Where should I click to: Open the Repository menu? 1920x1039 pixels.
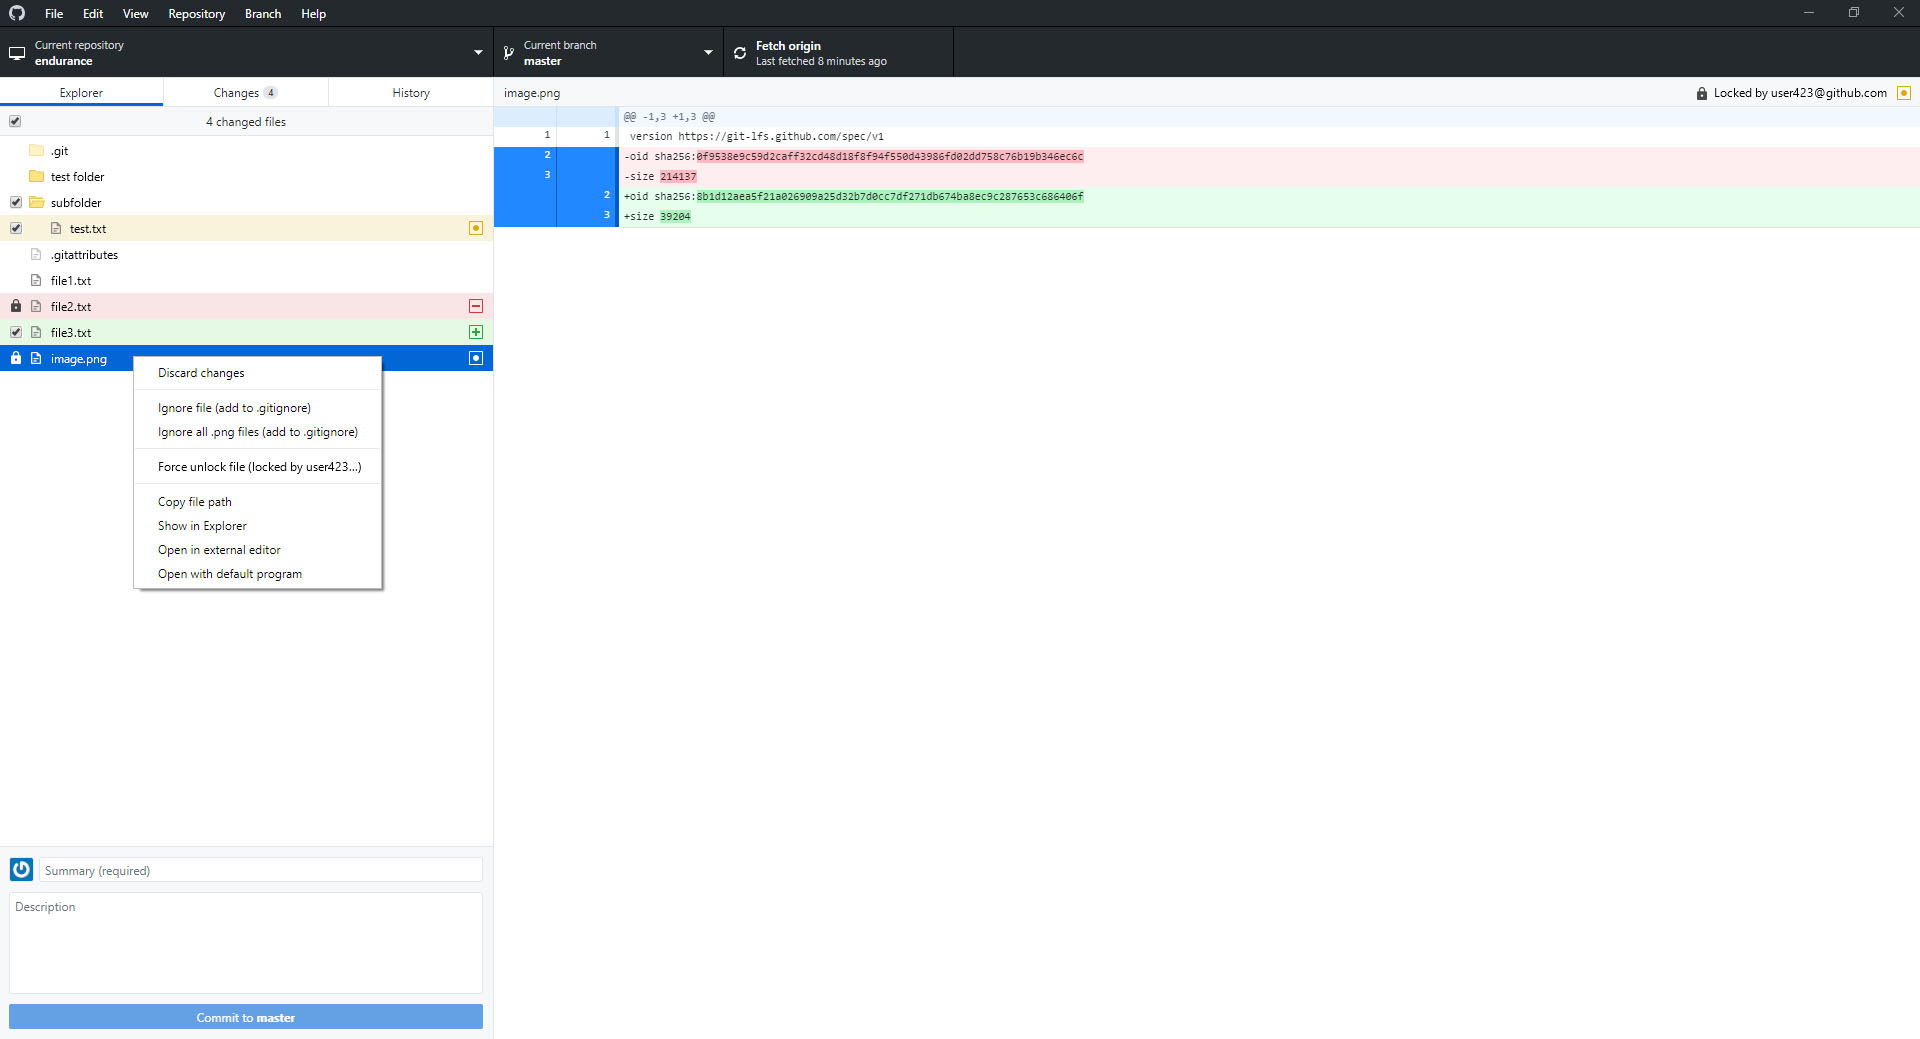[x=196, y=13]
